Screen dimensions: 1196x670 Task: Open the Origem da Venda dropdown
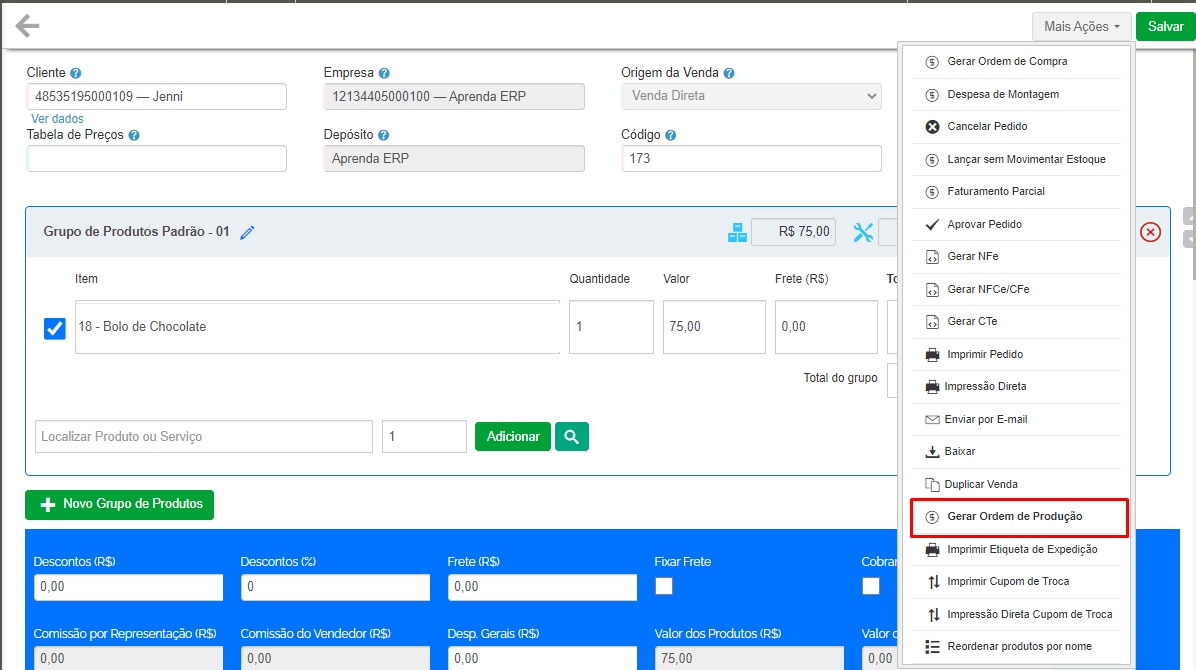pyautogui.click(x=750, y=96)
